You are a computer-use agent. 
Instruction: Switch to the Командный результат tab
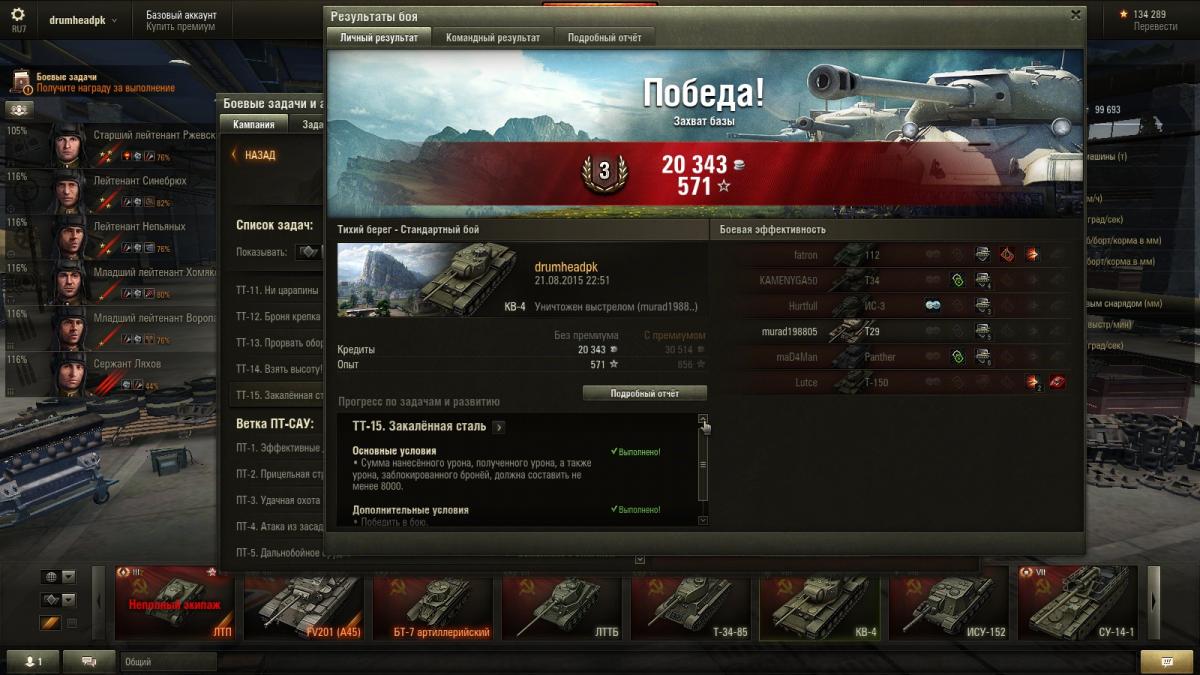tap(493, 38)
